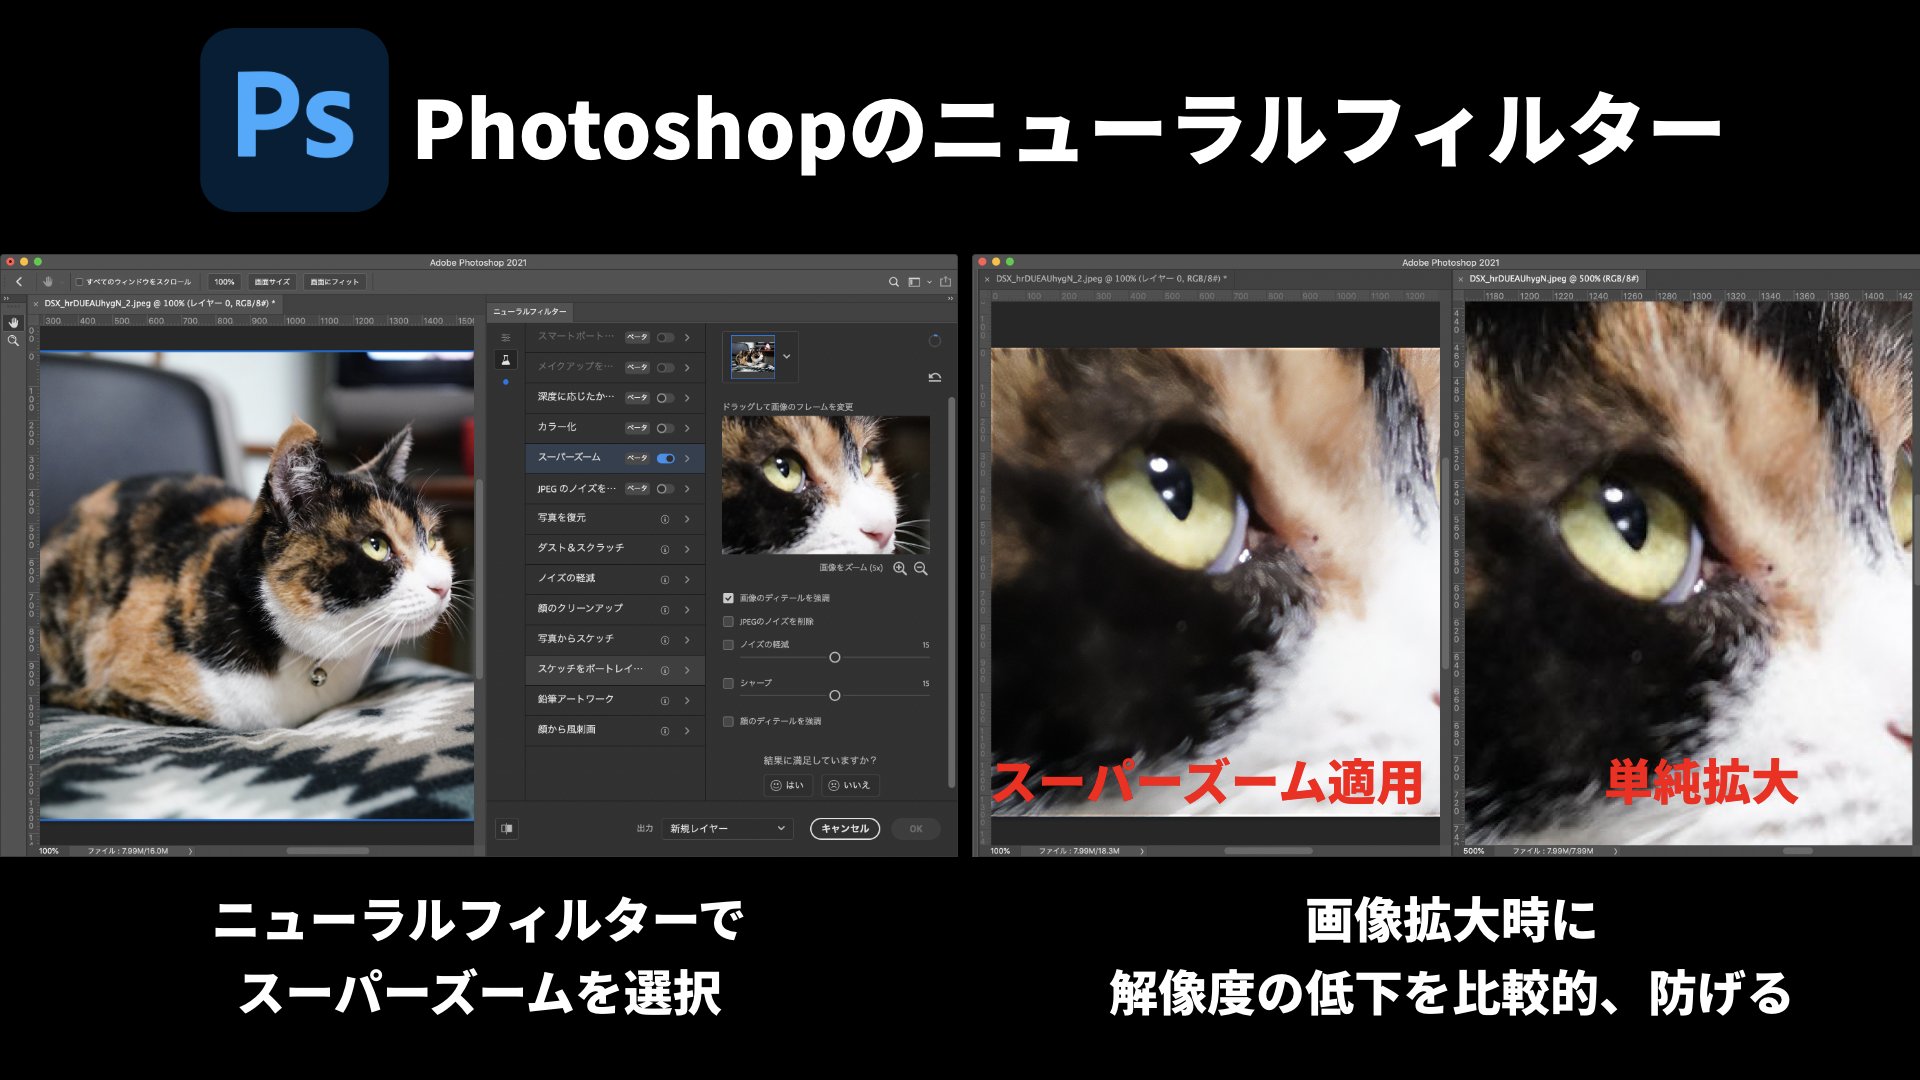This screenshot has width=1920, height=1080.
Task: Expand the 鉛筆アートワーク filter chevron
Action: [687, 700]
